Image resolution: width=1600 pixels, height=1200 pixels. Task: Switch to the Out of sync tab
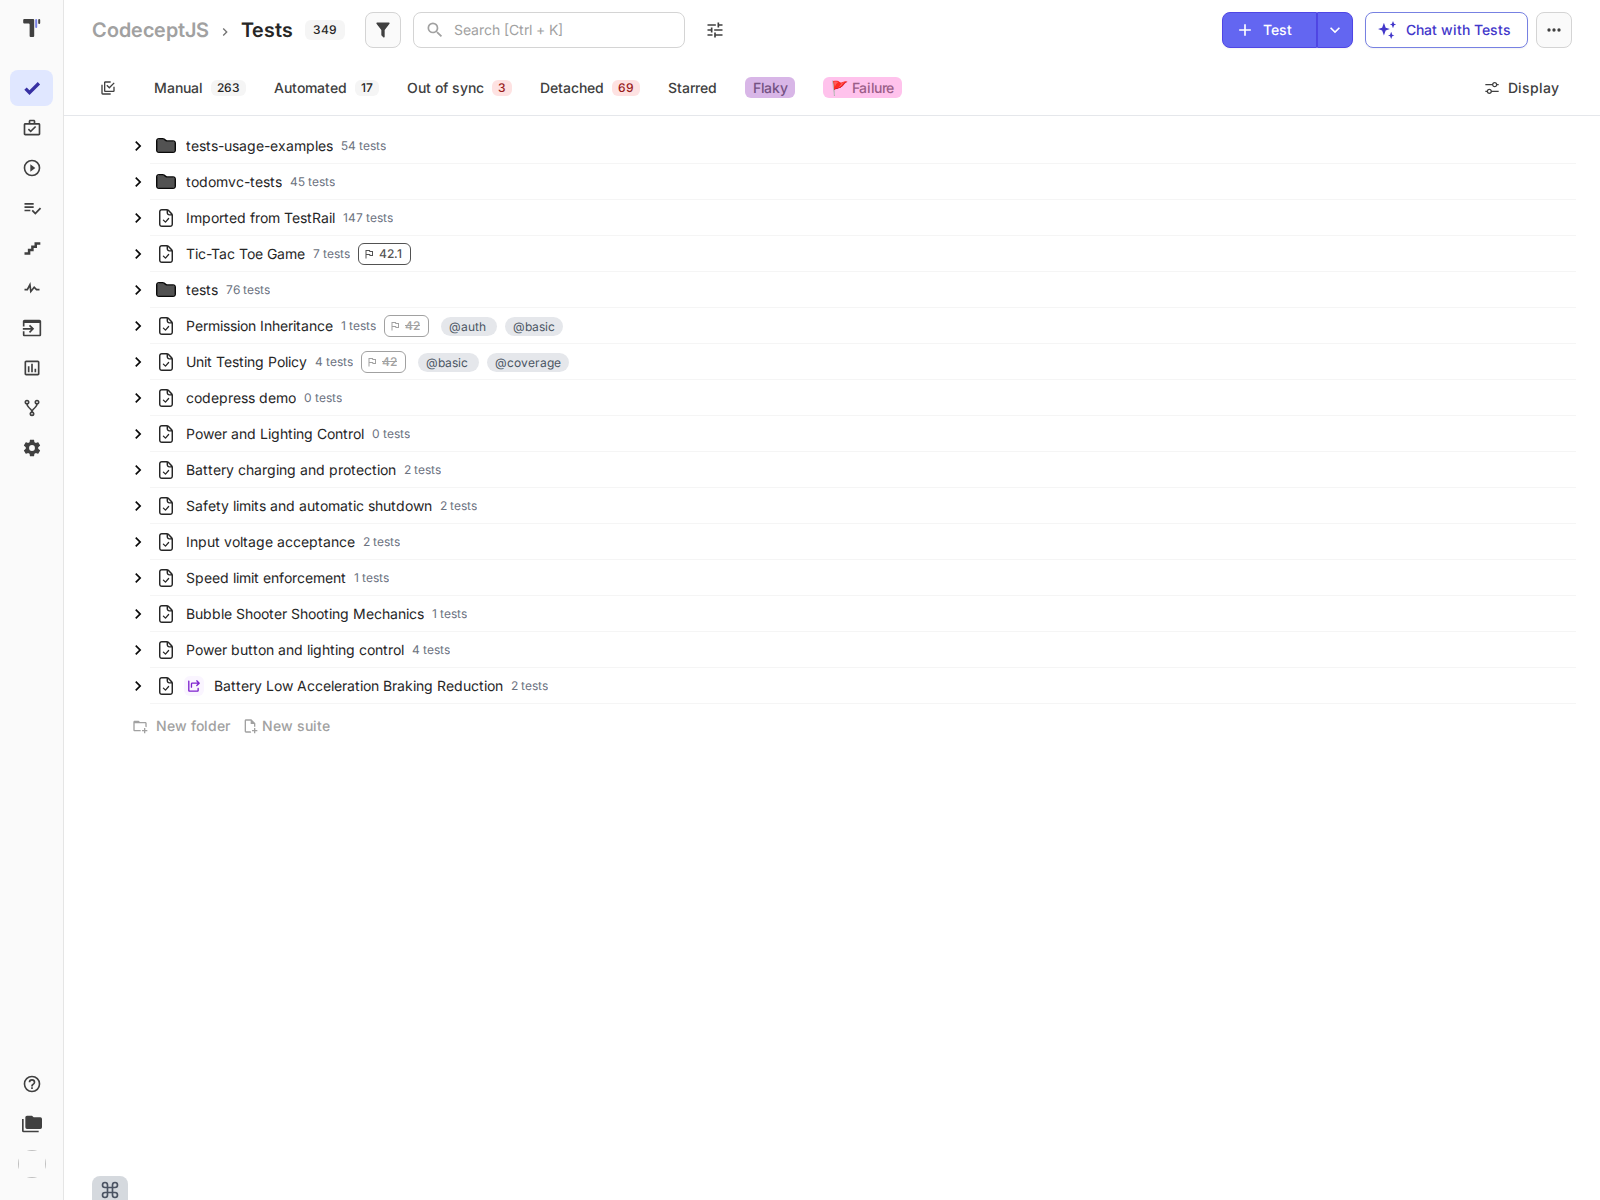(x=459, y=88)
